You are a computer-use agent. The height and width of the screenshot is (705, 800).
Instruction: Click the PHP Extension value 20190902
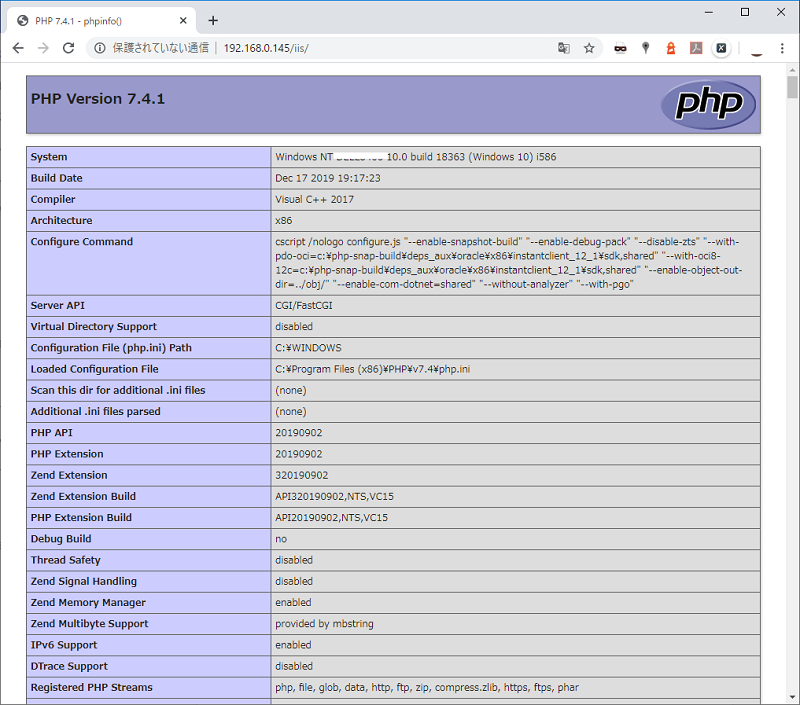298,454
